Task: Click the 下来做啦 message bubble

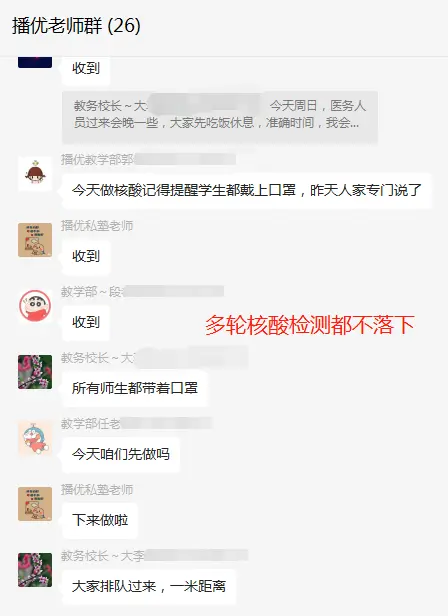Action: coord(100,521)
